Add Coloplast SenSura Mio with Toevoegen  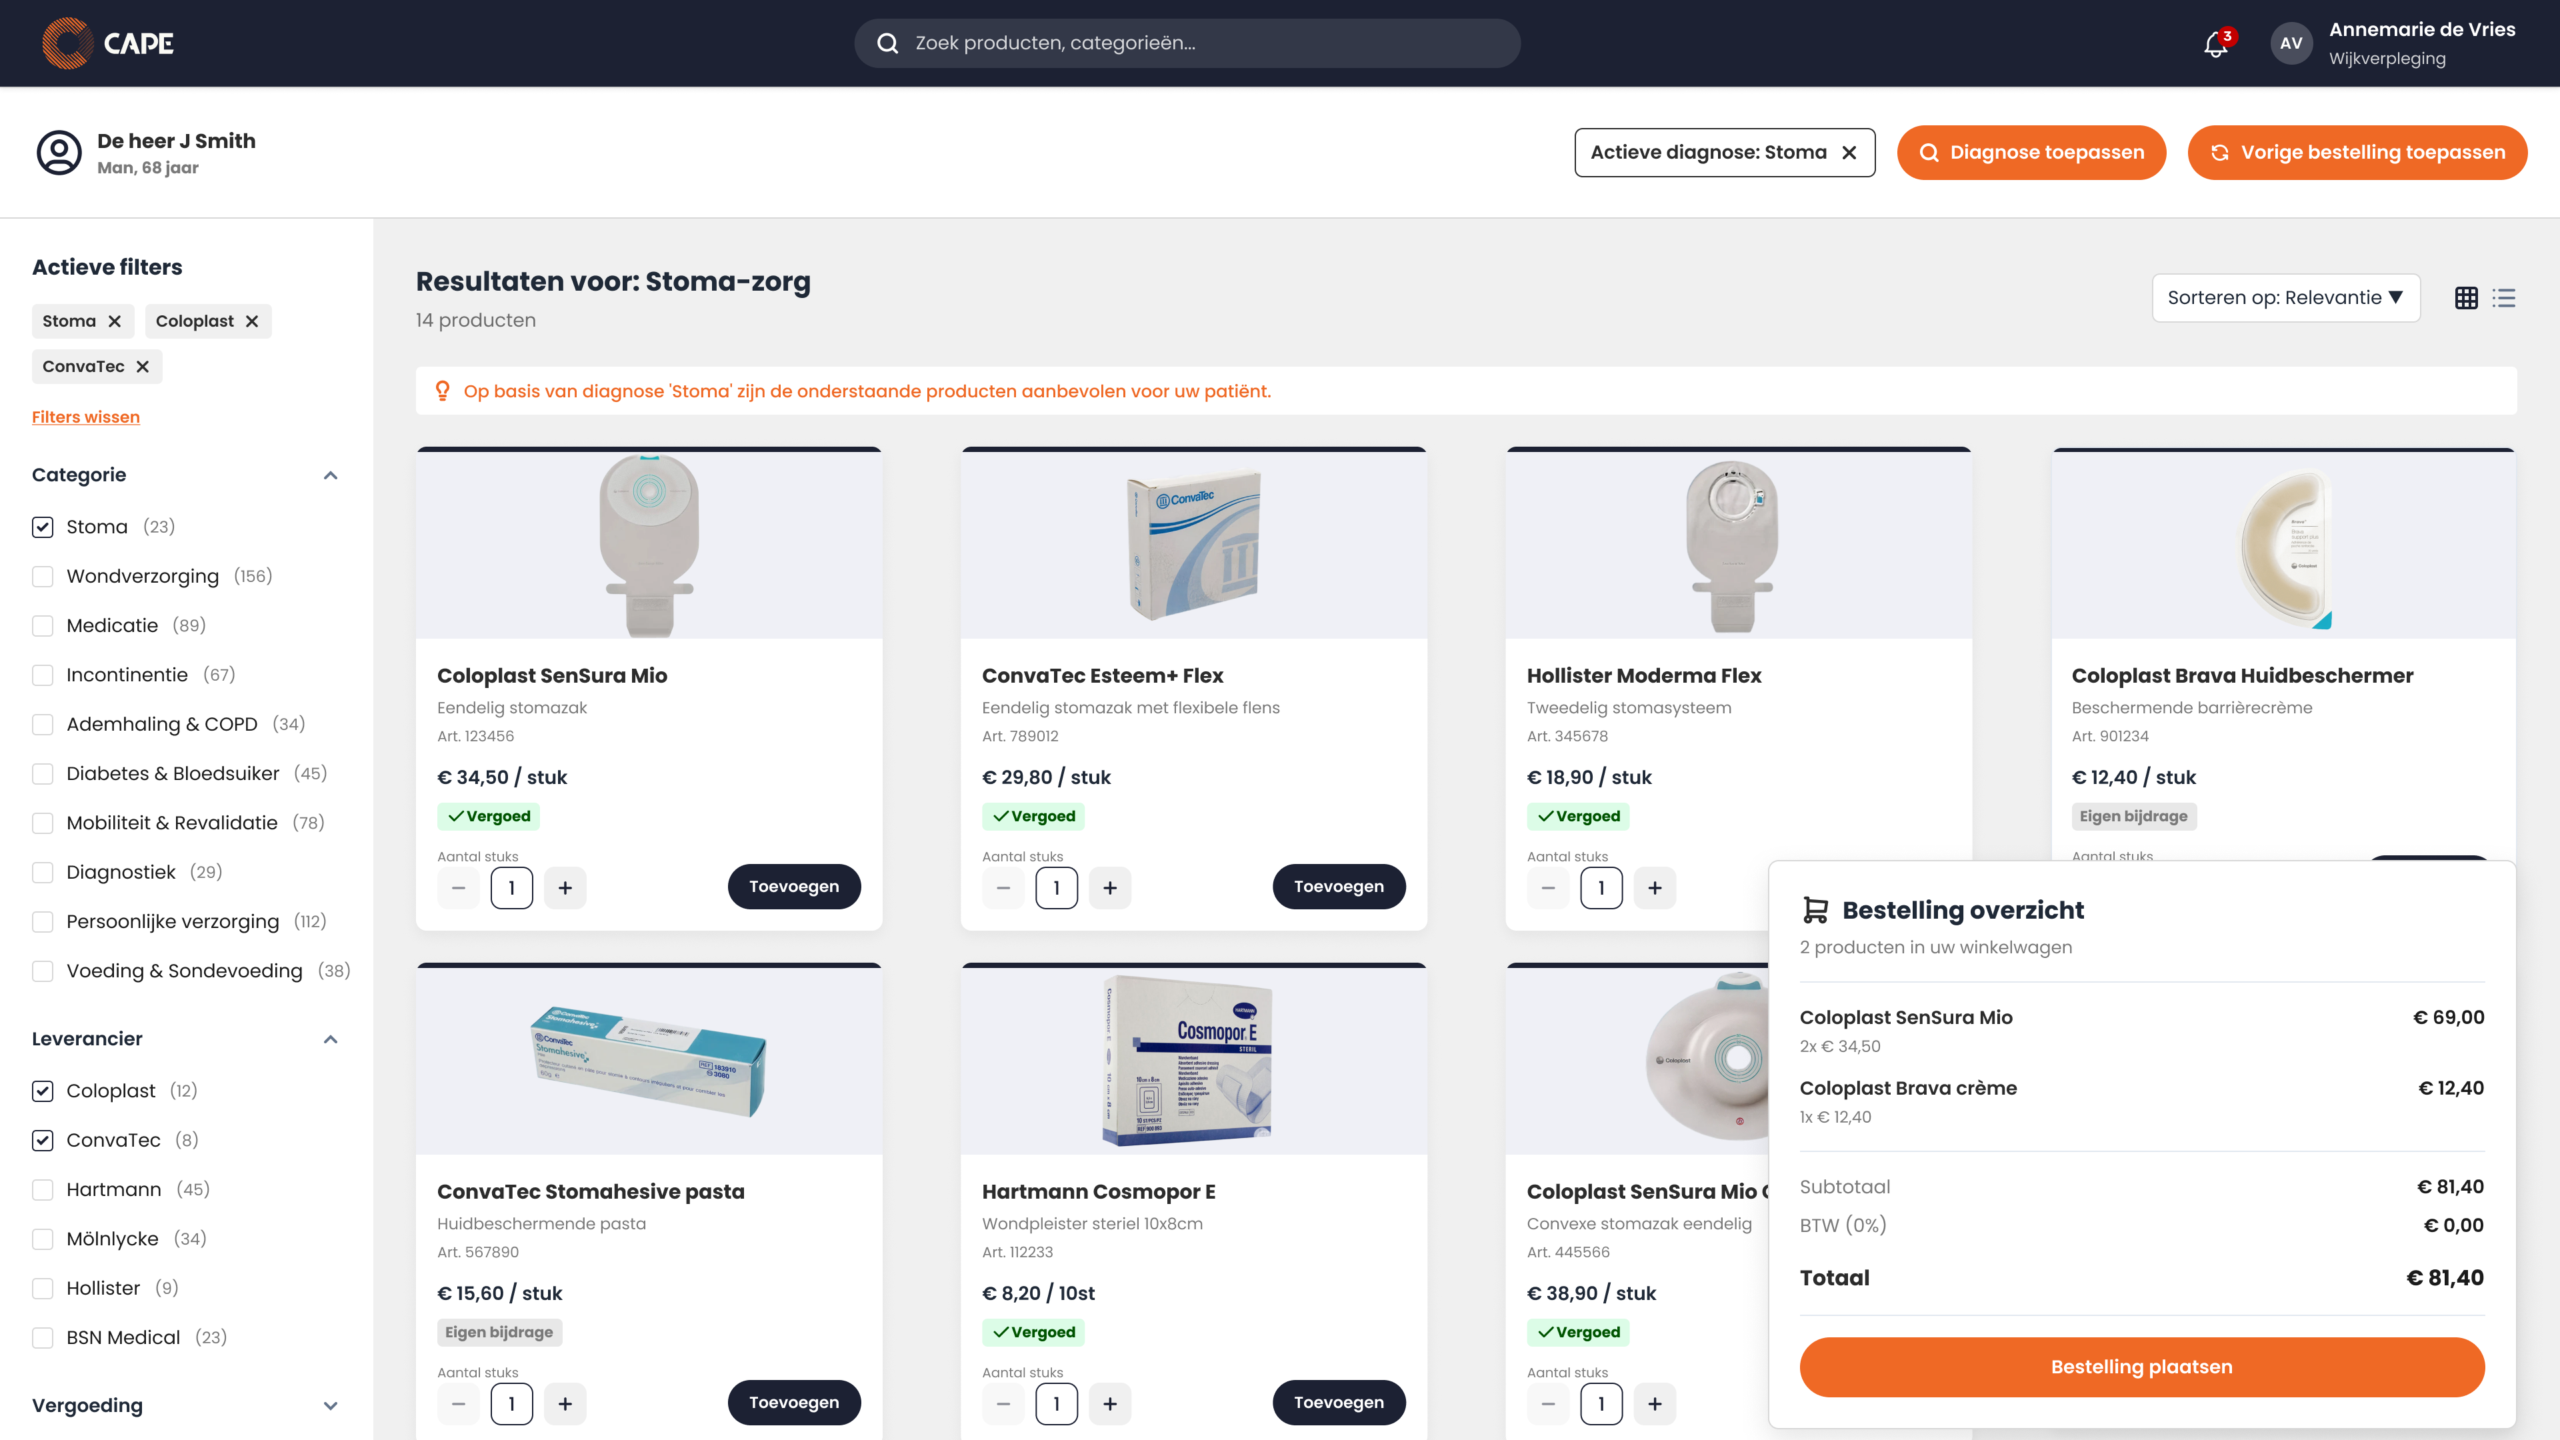[794, 887]
